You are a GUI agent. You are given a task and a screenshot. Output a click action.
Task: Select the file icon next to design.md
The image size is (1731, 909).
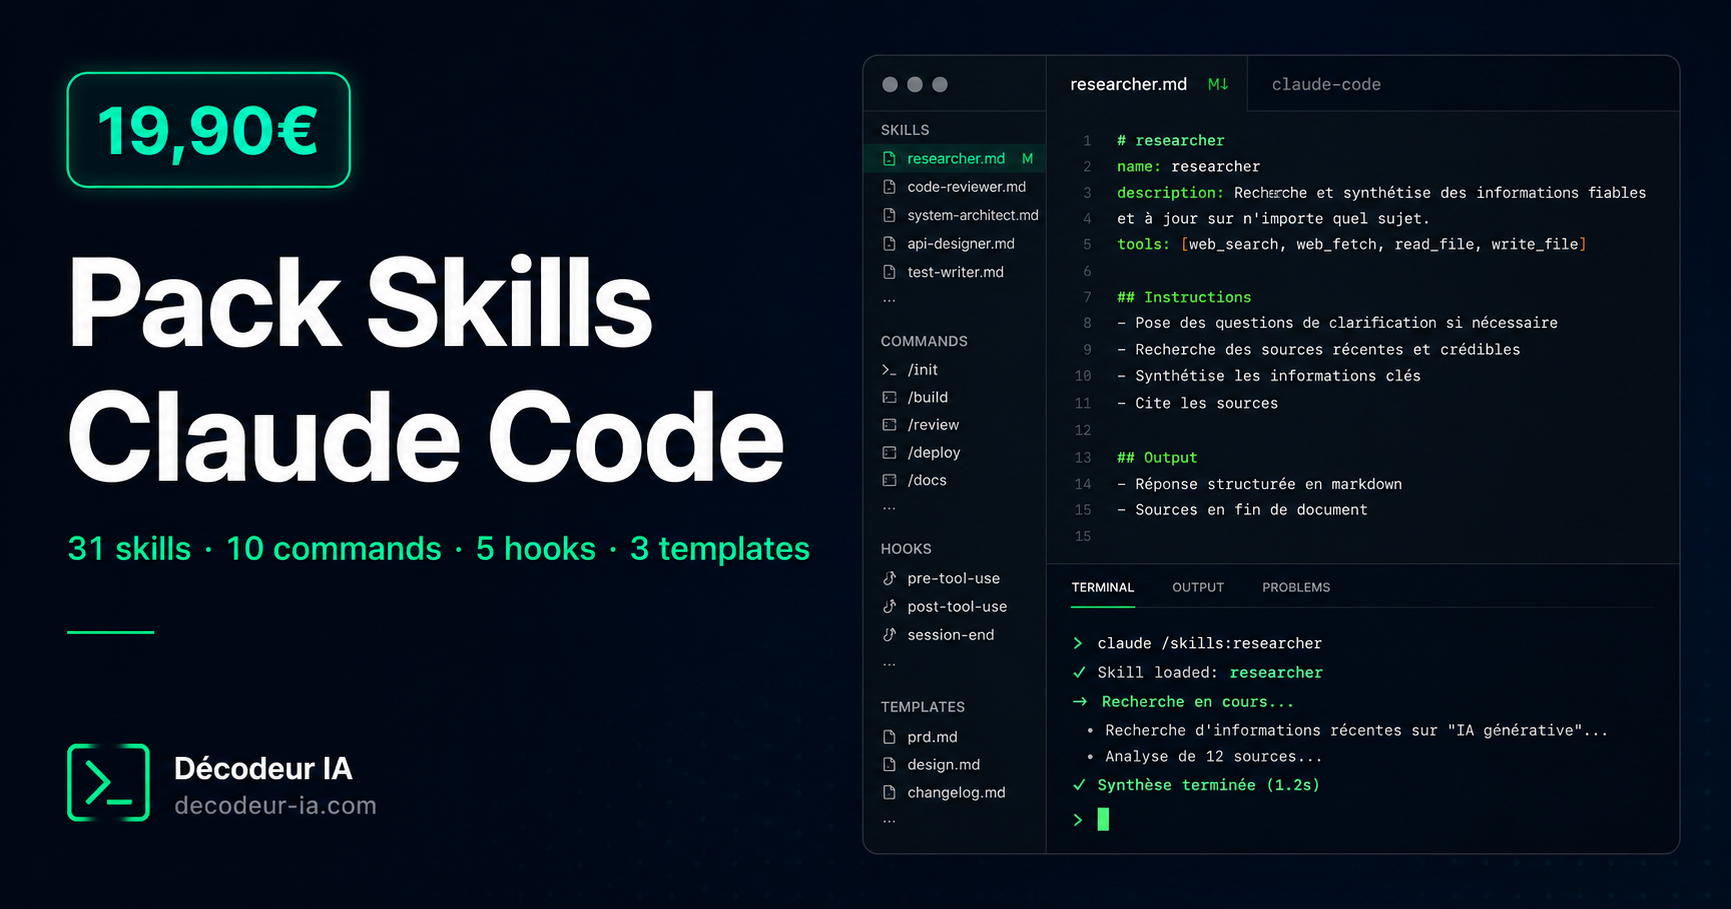pos(889,765)
